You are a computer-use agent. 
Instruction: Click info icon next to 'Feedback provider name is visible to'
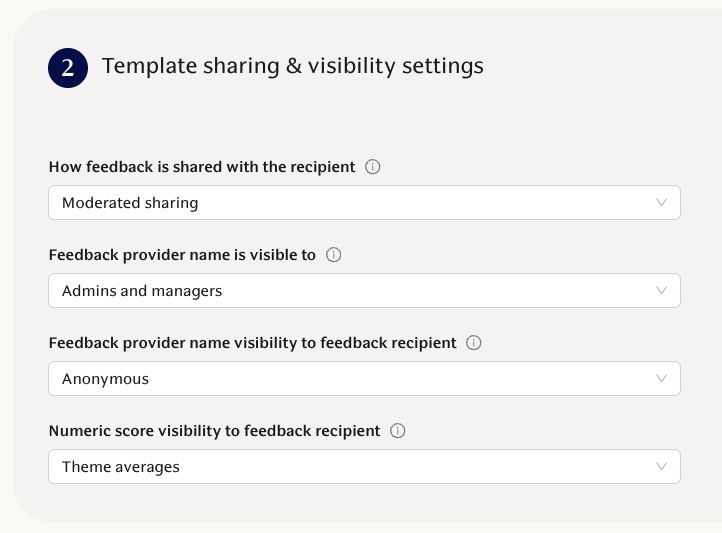tap(334, 255)
